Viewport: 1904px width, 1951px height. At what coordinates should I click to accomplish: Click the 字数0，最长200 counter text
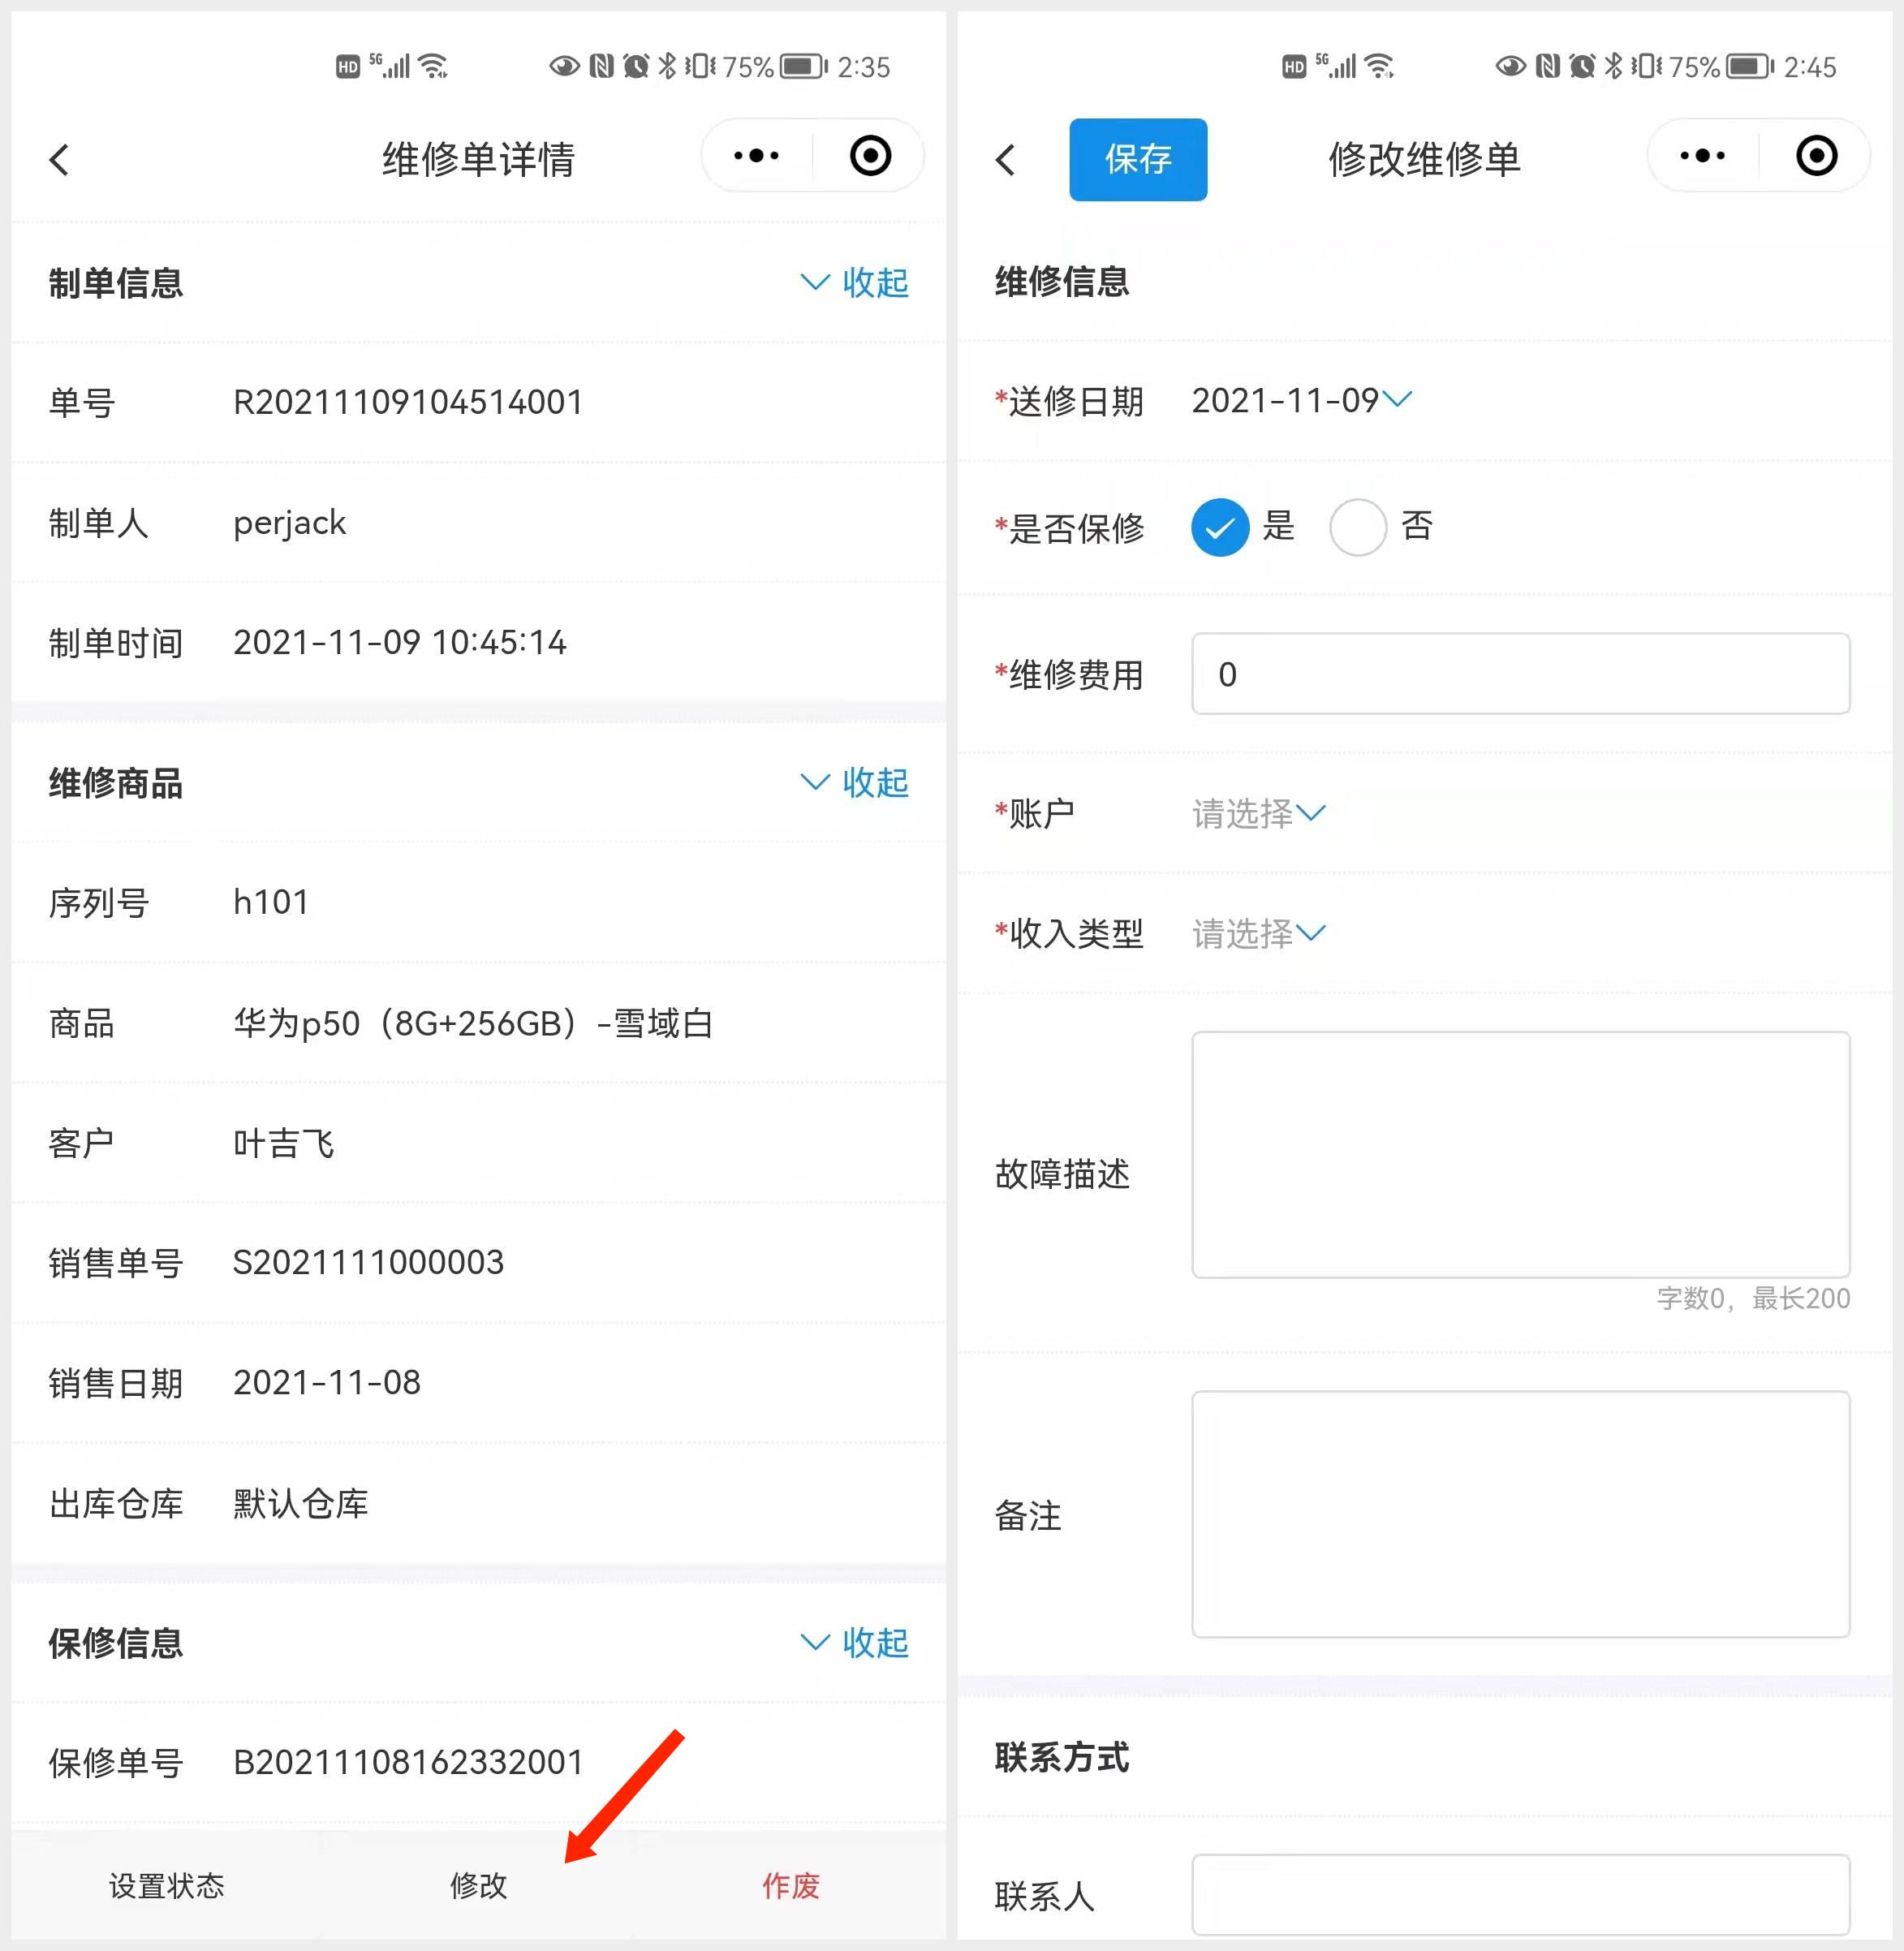[x=1753, y=1298]
